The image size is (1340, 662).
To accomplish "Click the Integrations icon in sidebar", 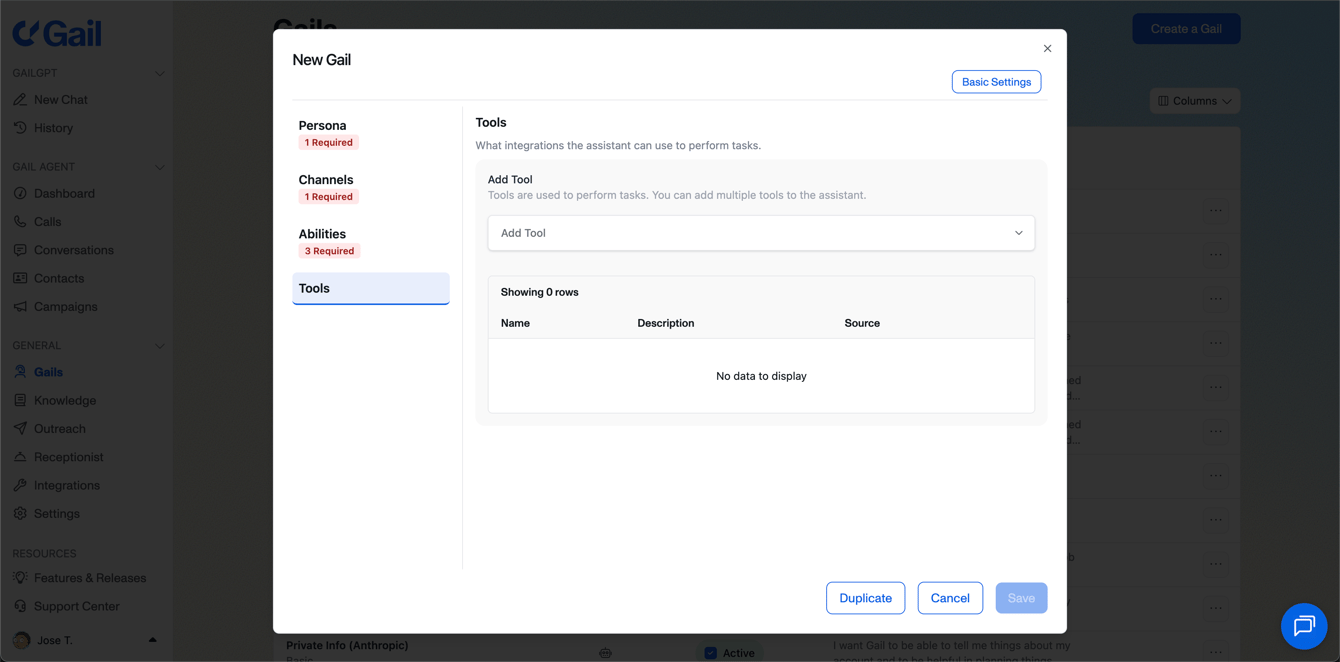I will pos(20,485).
